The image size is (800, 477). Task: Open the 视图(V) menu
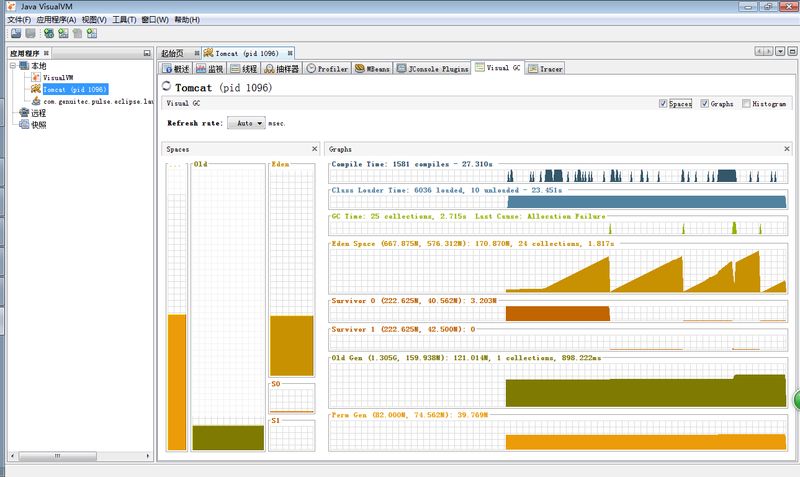[94, 19]
